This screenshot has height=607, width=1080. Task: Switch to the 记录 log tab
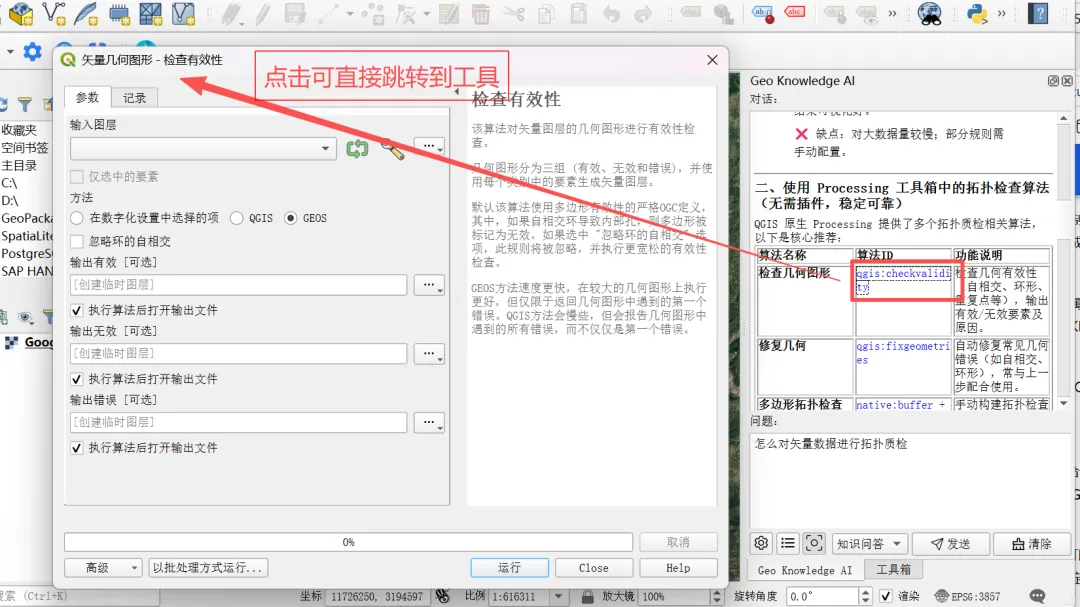pyautogui.click(x=134, y=98)
